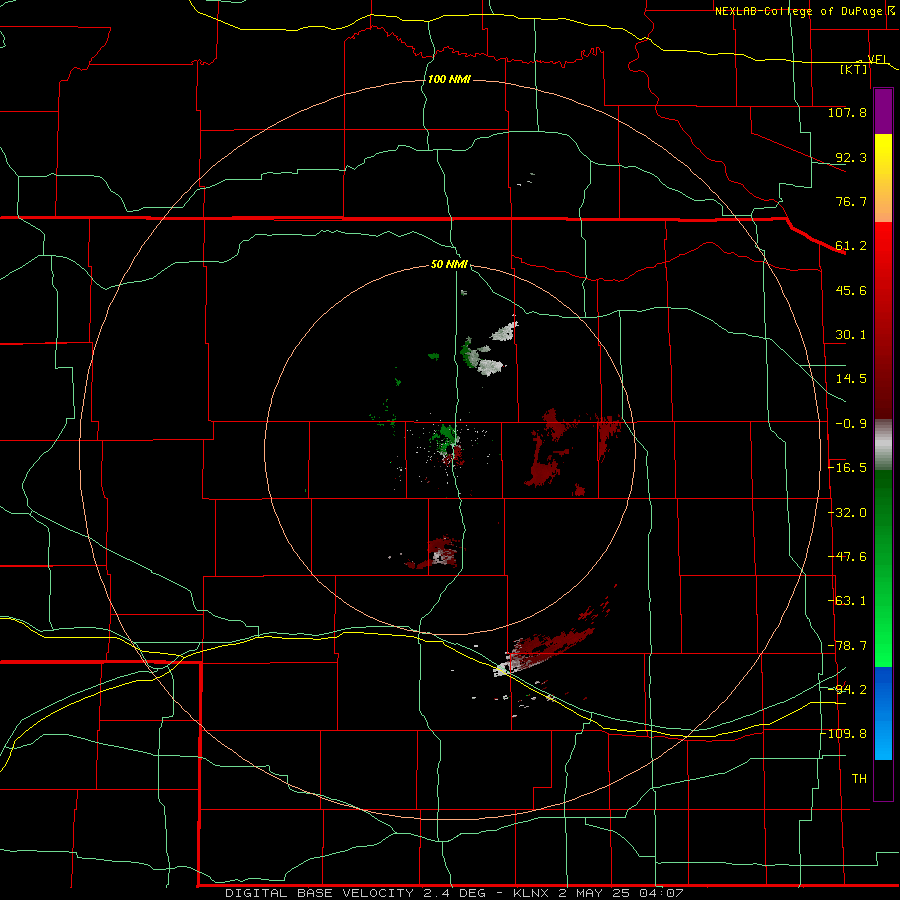Click the 30.1 velocity scale value

tap(851, 335)
